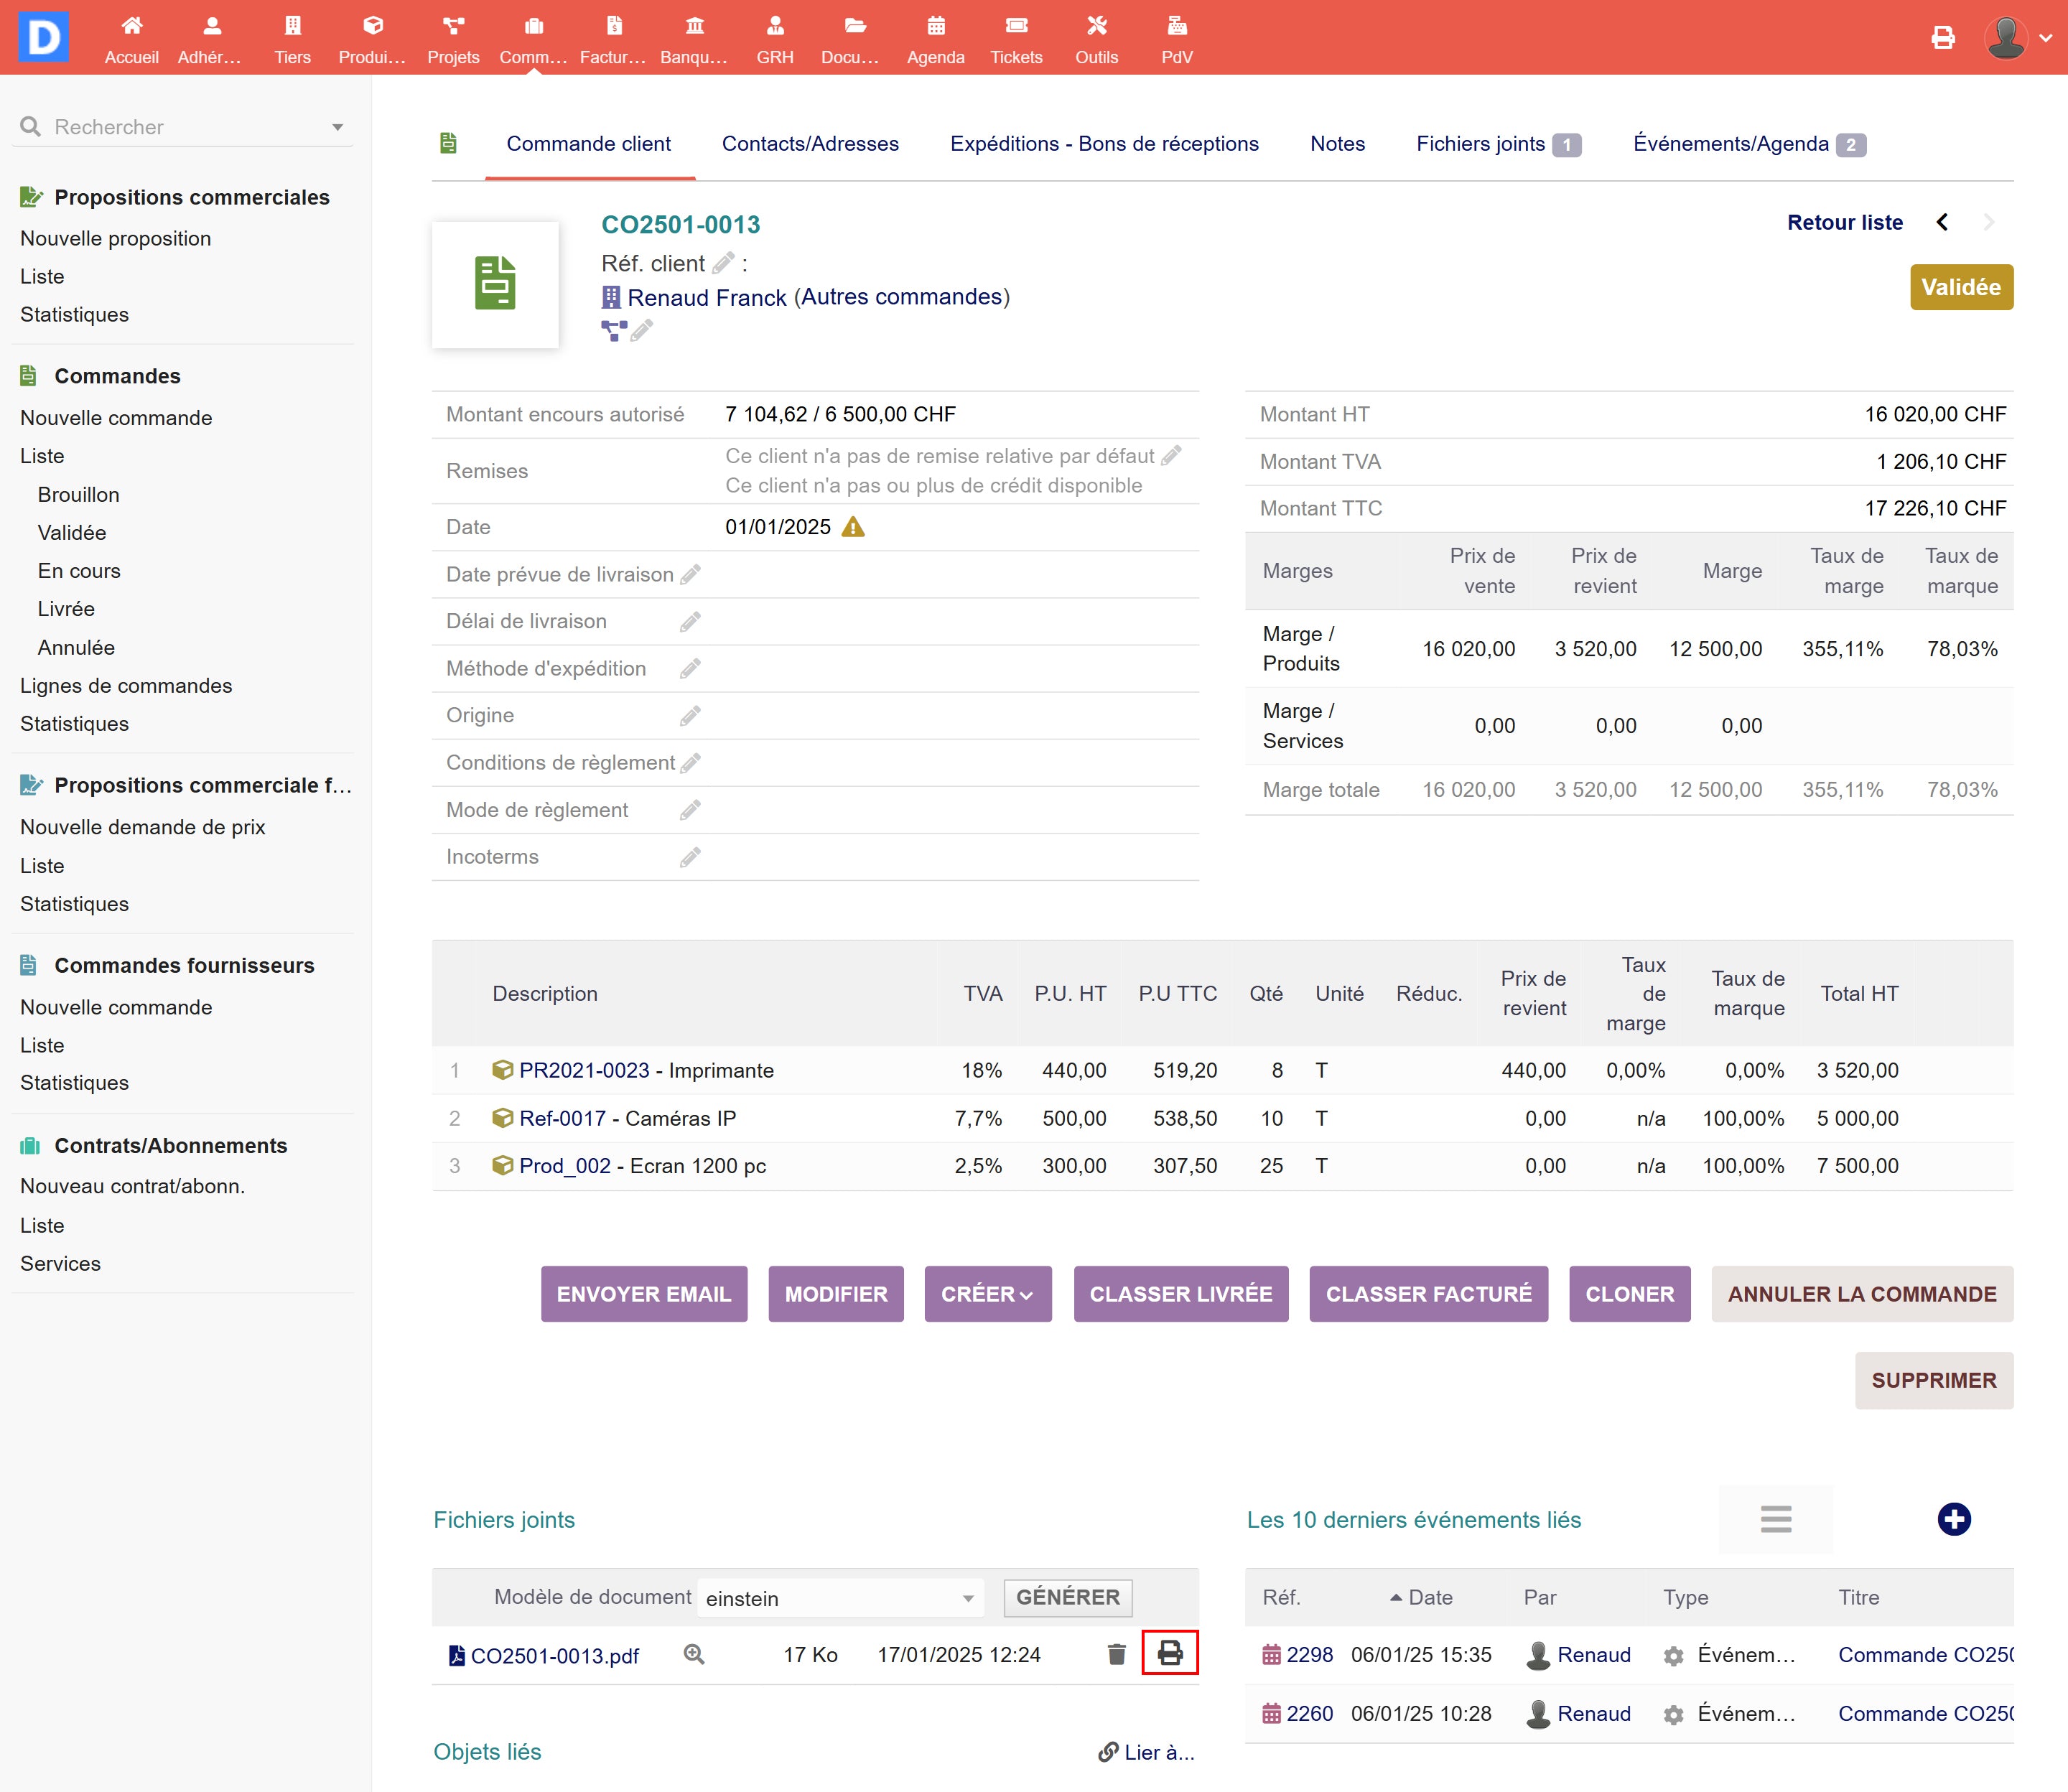Delete the CO2501-0013.pdf file via trash icon

tap(1116, 1654)
